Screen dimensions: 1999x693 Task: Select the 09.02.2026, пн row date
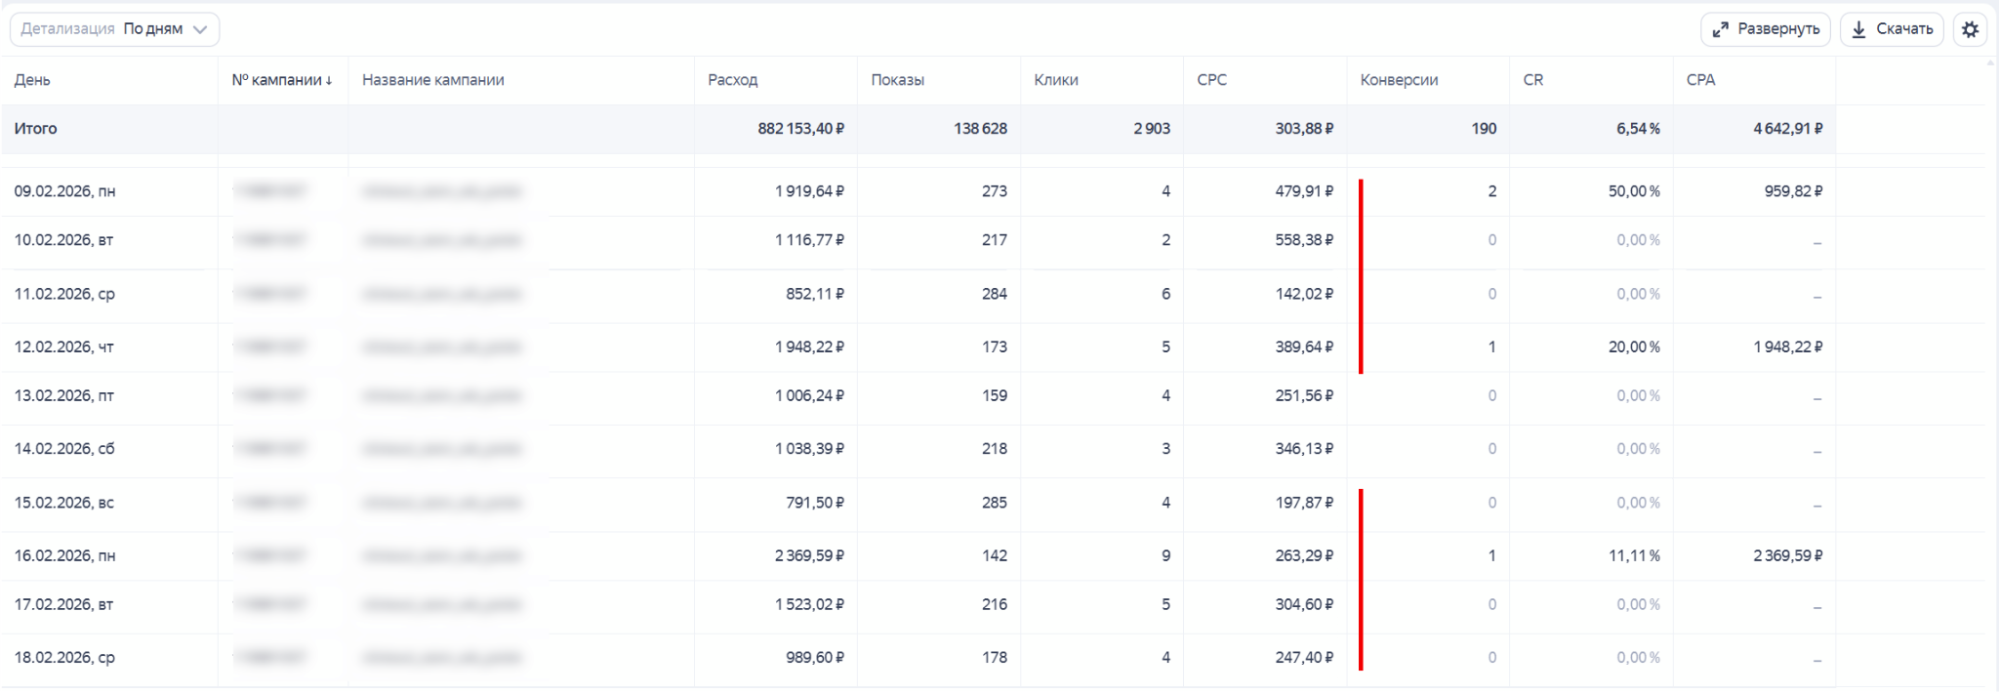point(64,191)
